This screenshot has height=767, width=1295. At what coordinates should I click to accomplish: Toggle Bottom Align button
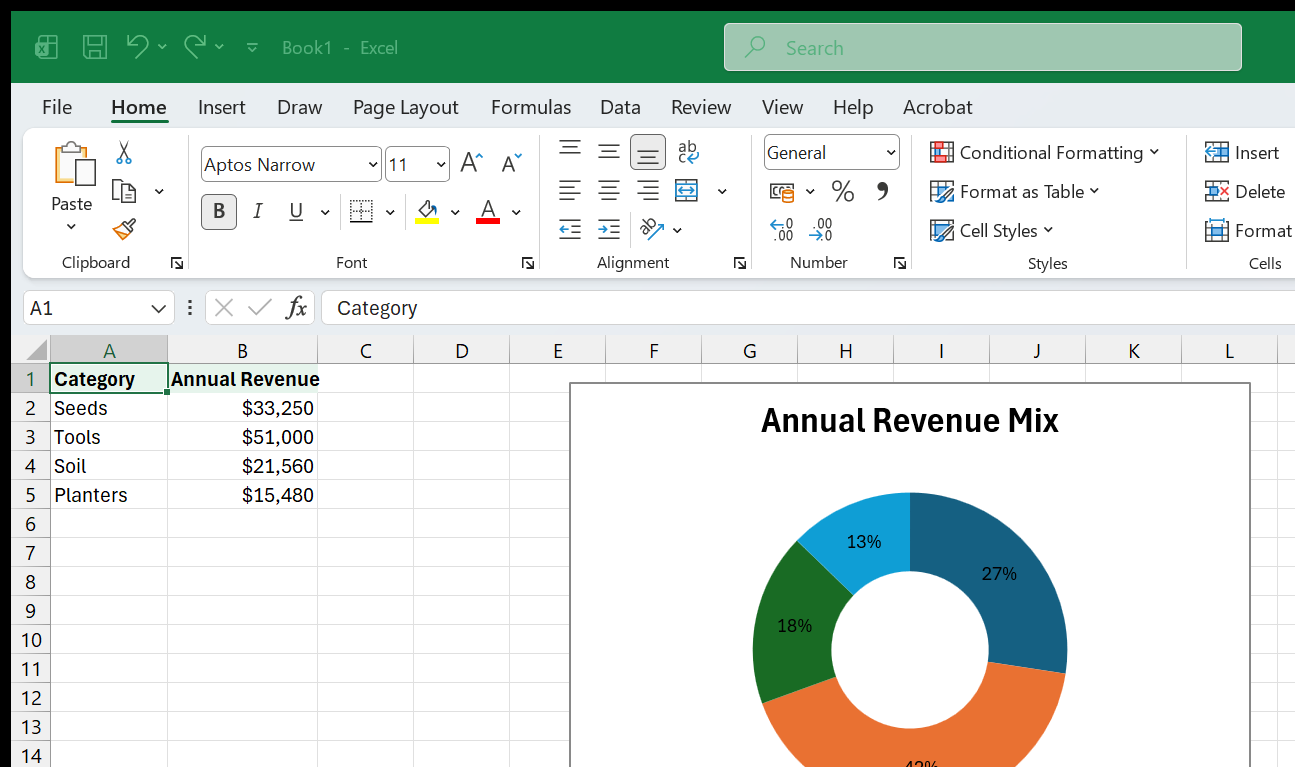click(x=648, y=152)
